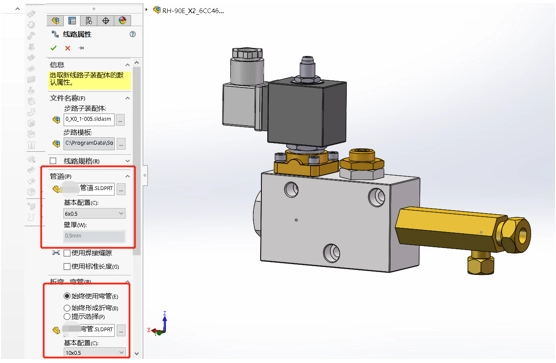The height and width of the screenshot is (363, 556).
Task: Click the assembly icon beside route subassembly field
Action: [56, 120]
